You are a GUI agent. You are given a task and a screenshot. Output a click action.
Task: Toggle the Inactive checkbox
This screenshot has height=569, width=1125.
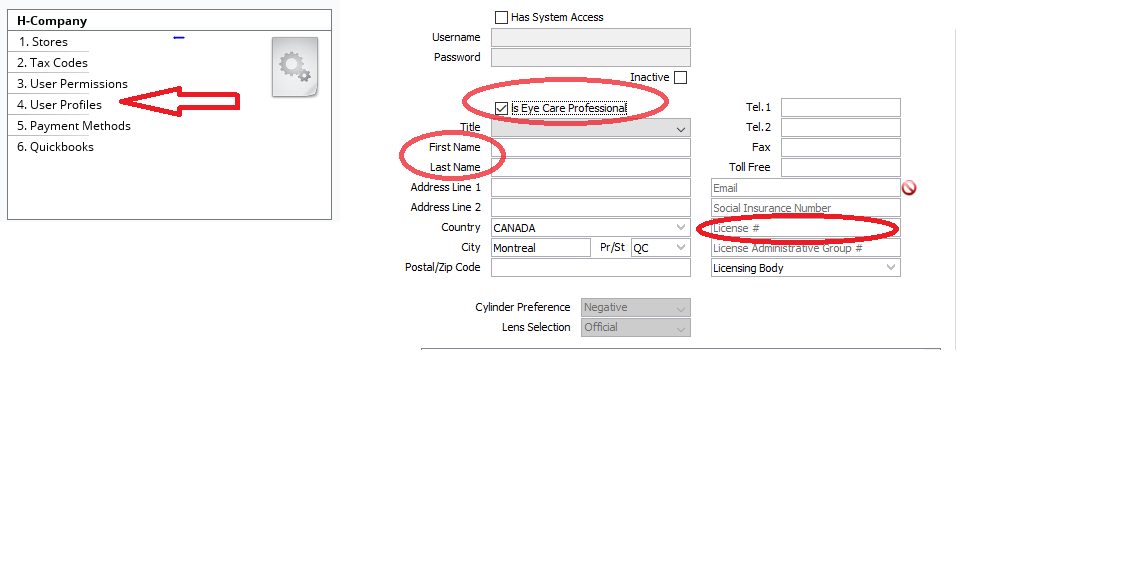click(x=681, y=78)
